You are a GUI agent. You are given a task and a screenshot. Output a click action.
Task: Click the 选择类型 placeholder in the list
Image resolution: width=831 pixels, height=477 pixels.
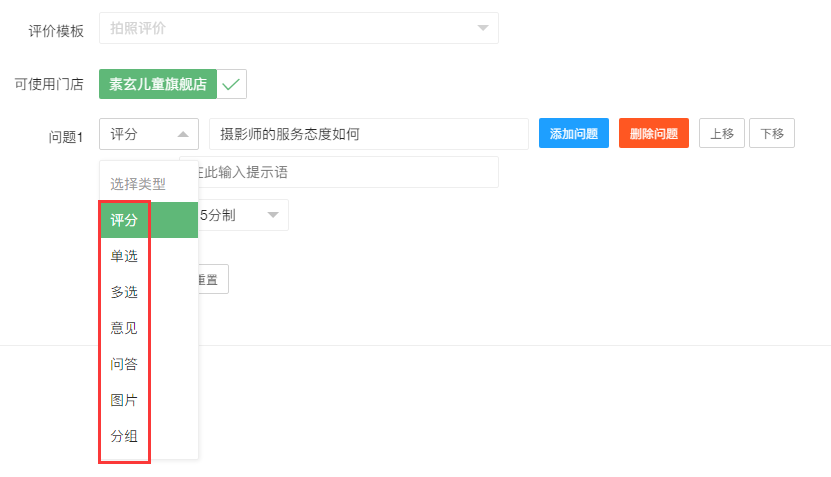pos(138,184)
